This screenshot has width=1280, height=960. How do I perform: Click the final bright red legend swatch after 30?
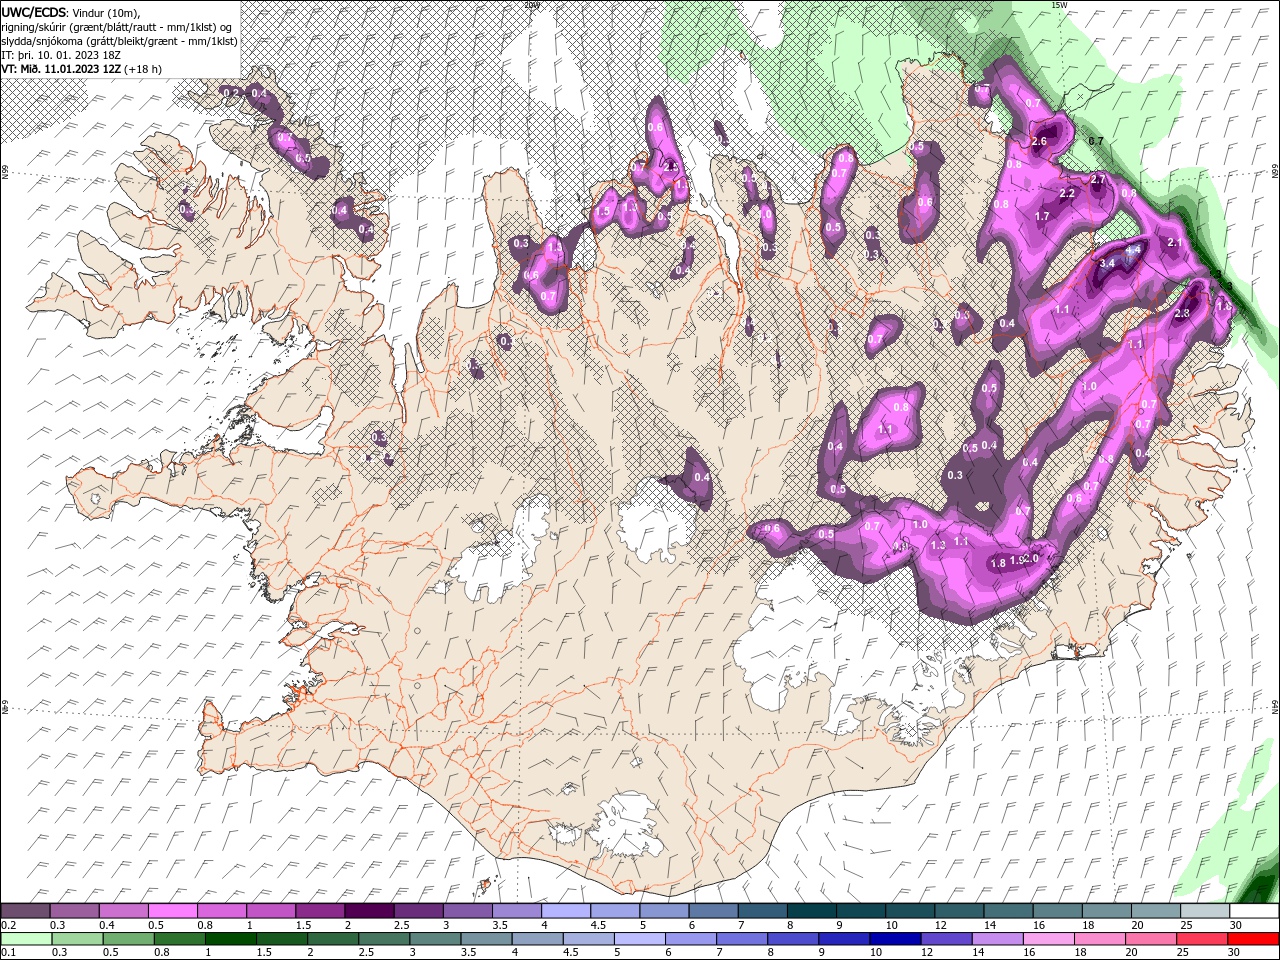[1254, 939]
